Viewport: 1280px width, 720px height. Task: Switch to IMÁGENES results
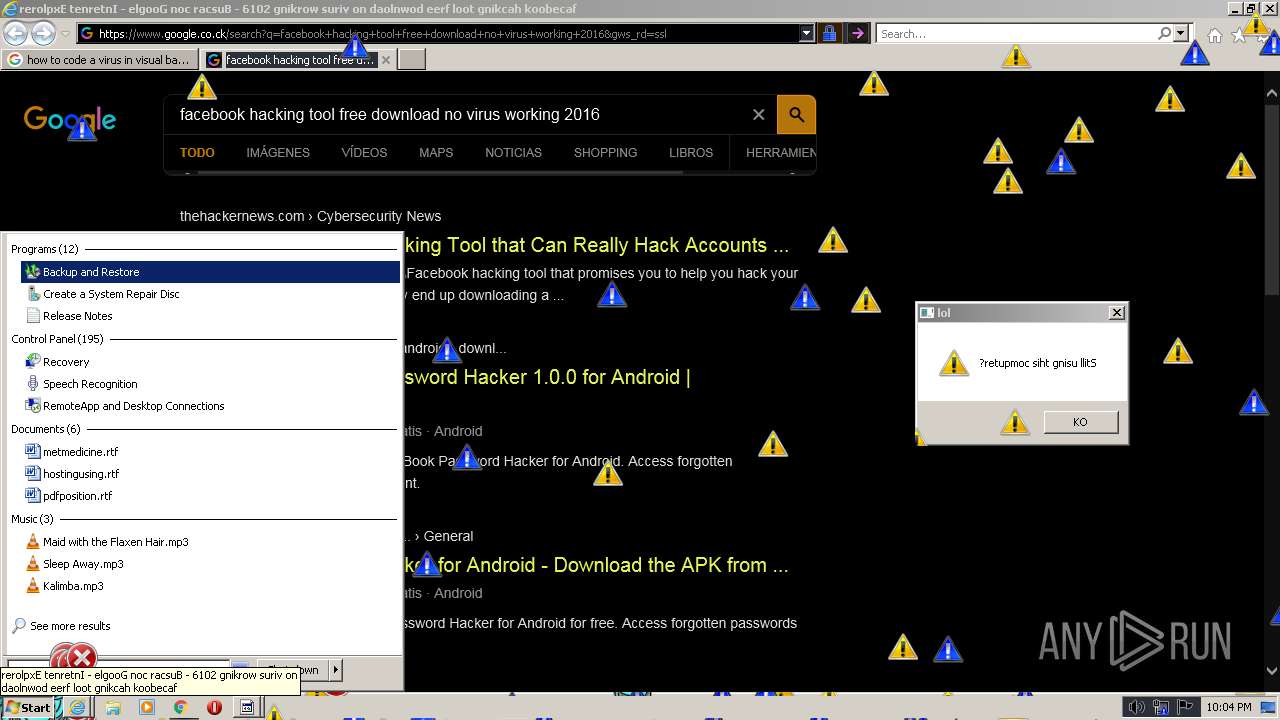(x=278, y=153)
